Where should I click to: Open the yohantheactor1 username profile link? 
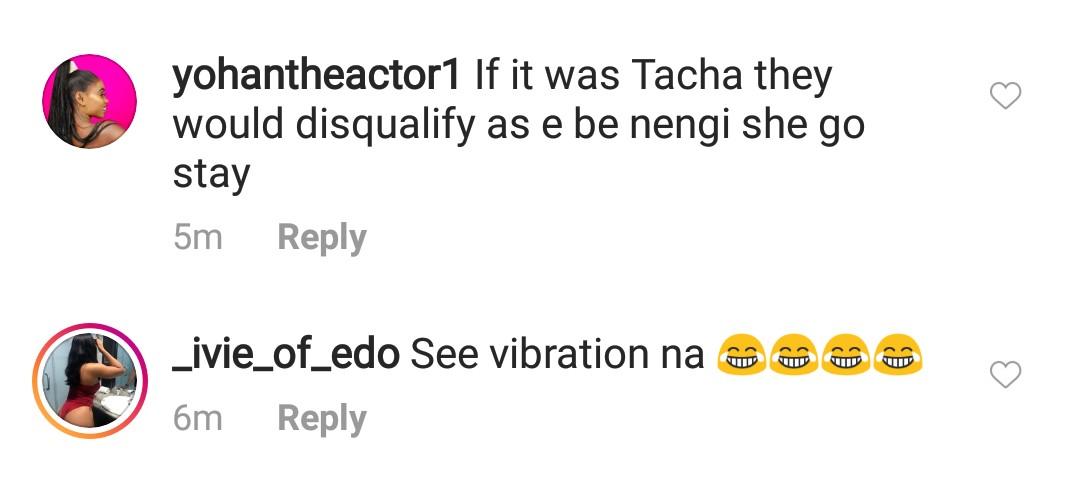pos(317,77)
